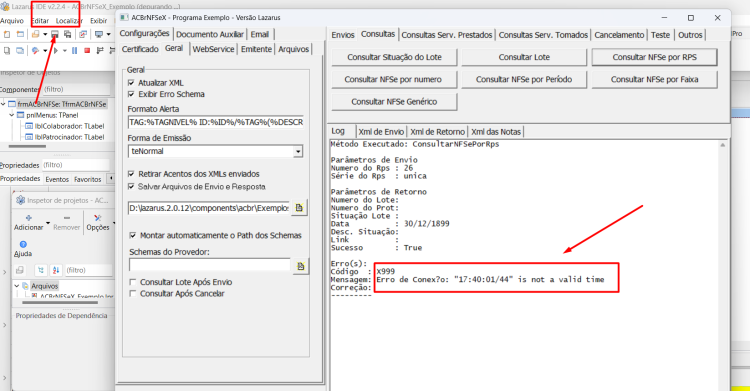Screen dimensions: 750x391
Task: Open dropdown arrow beside Run icon
Action: point(65,50)
